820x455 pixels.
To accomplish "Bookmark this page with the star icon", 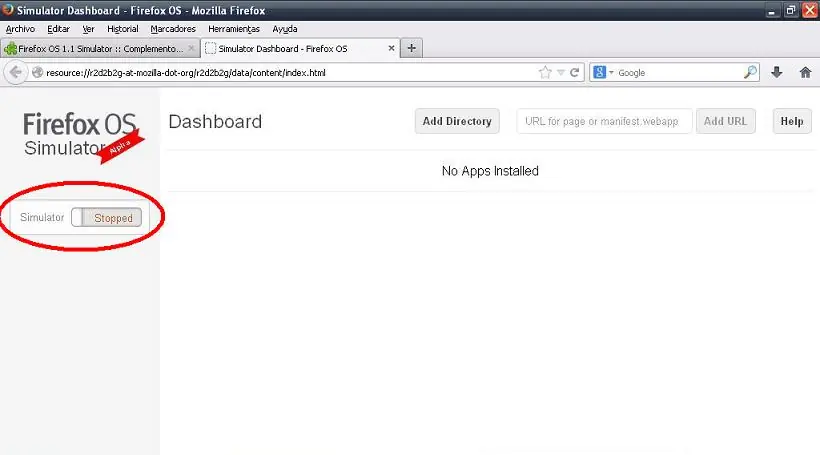I will pyautogui.click(x=545, y=72).
